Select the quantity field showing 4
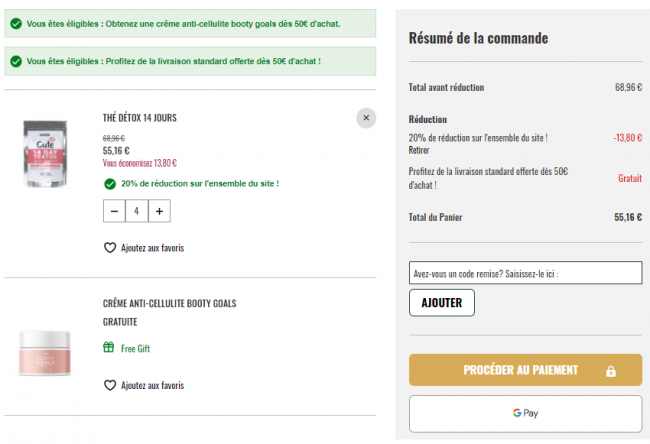This screenshot has width=650, height=444. (136, 211)
